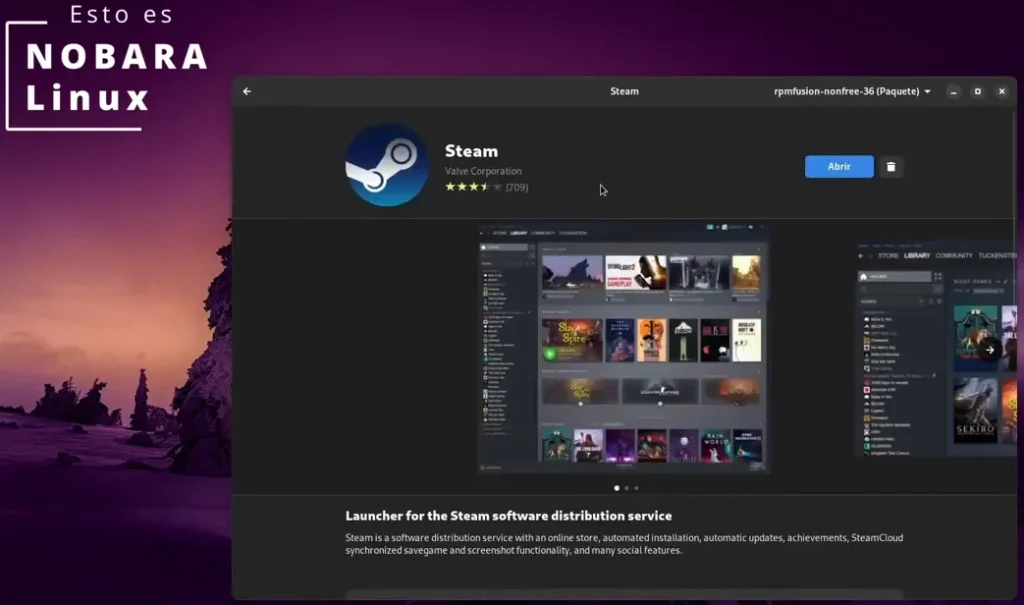1024x605 pixels.
Task: Click the Steam logo icon
Action: [387, 165]
